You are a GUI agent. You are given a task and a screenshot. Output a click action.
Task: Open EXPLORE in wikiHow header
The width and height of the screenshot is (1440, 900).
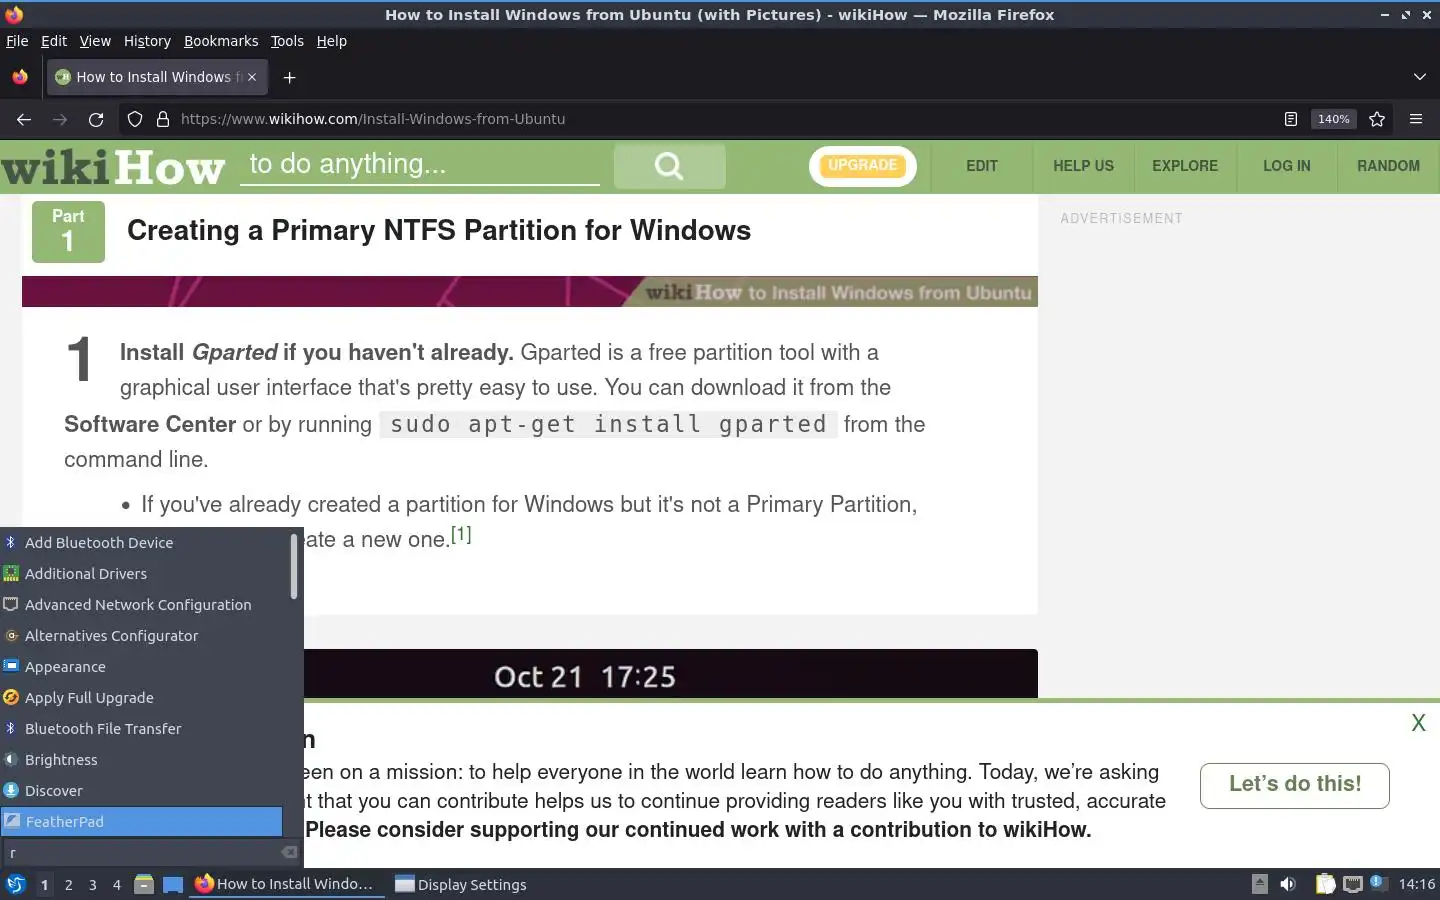(1185, 166)
